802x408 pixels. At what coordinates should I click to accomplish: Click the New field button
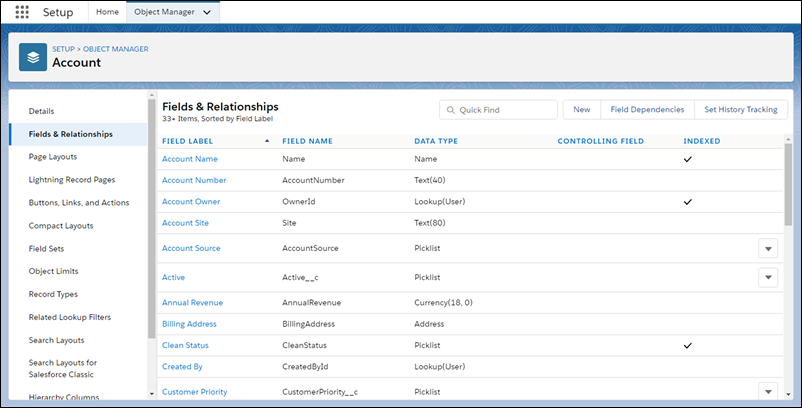click(581, 110)
